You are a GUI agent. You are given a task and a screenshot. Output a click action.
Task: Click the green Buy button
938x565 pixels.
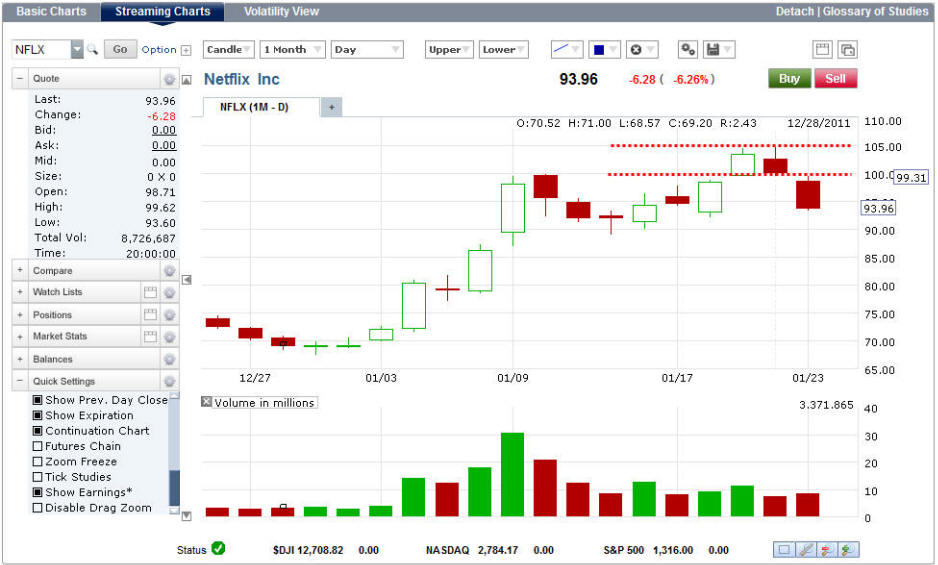pyautogui.click(x=789, y=78)
